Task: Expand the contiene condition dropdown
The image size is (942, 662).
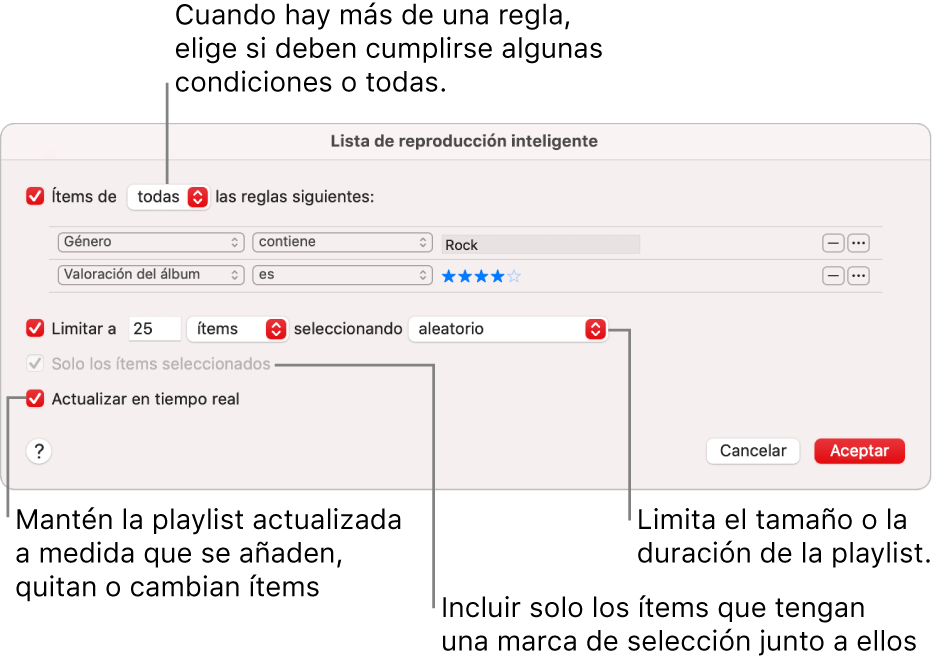Action: click(342, 242)
